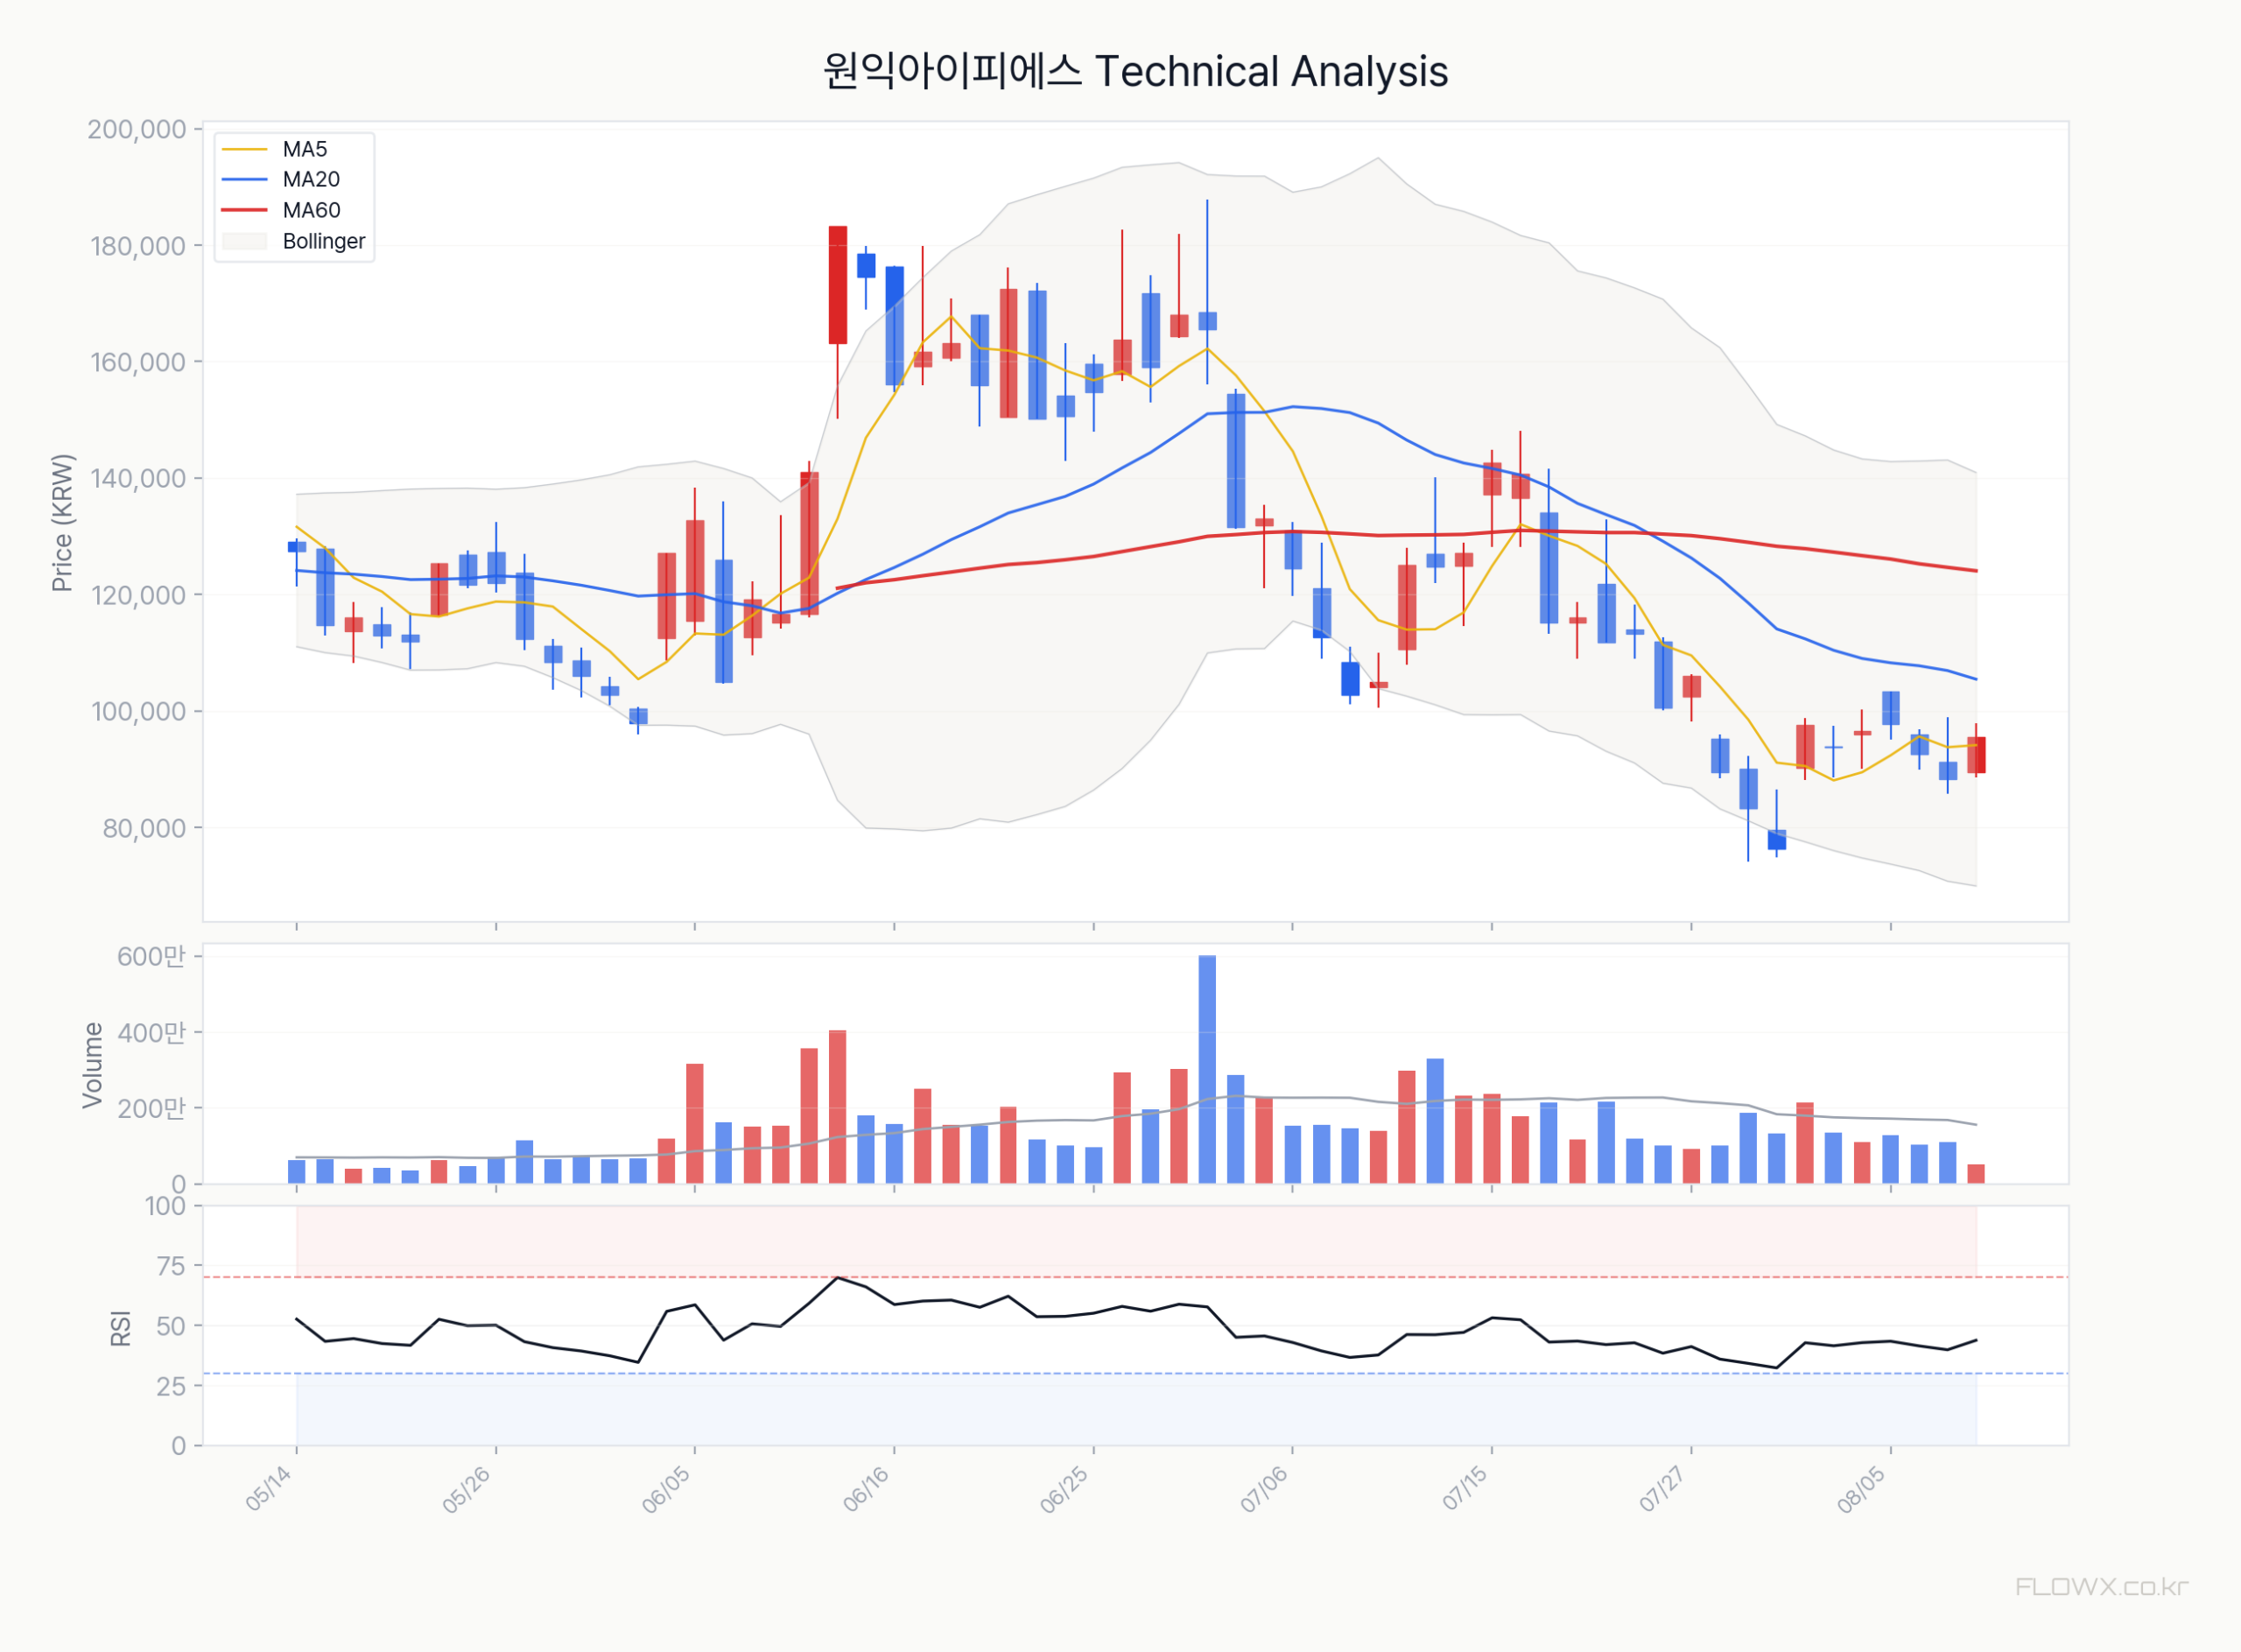Click the "Volume" axis label
This screenshot has height=1652, width=2241.
click(92, 1065)
